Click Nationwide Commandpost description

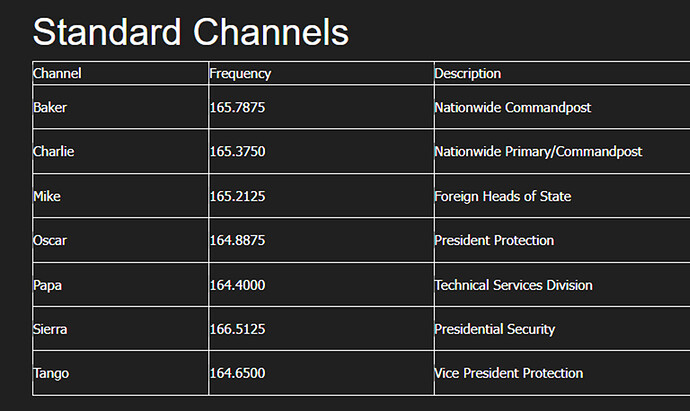click(x=513, y=107)
